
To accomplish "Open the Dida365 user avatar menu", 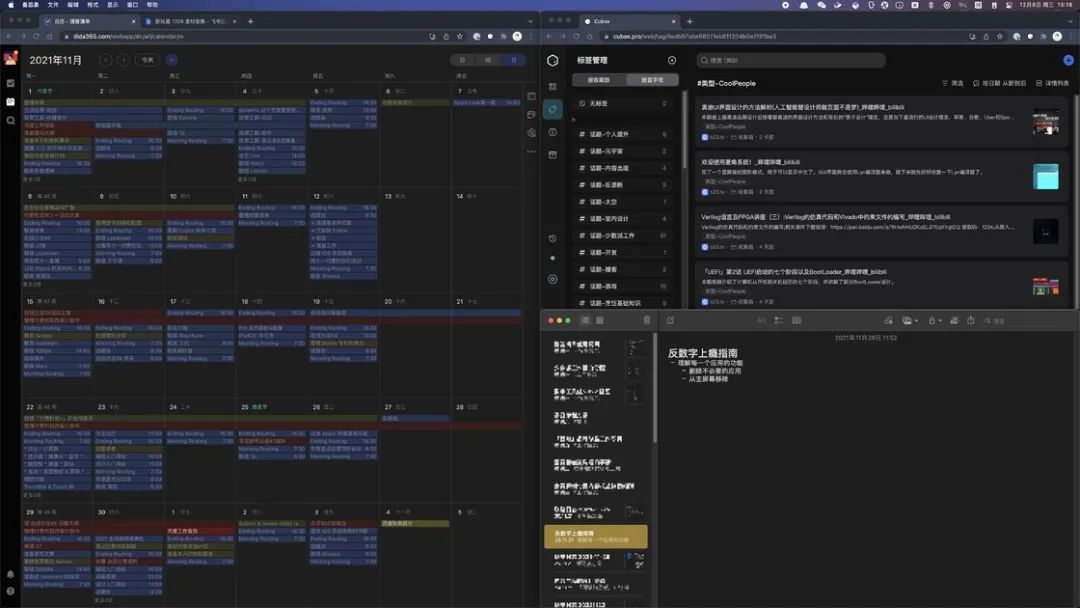I will (10, 59).
